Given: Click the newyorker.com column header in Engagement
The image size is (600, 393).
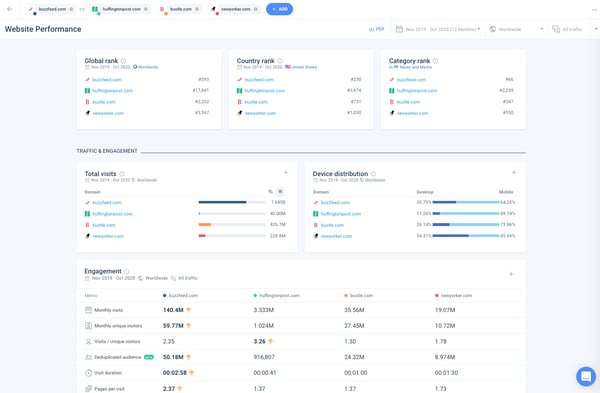Looking at the screenshot, I should click(453, 295).
